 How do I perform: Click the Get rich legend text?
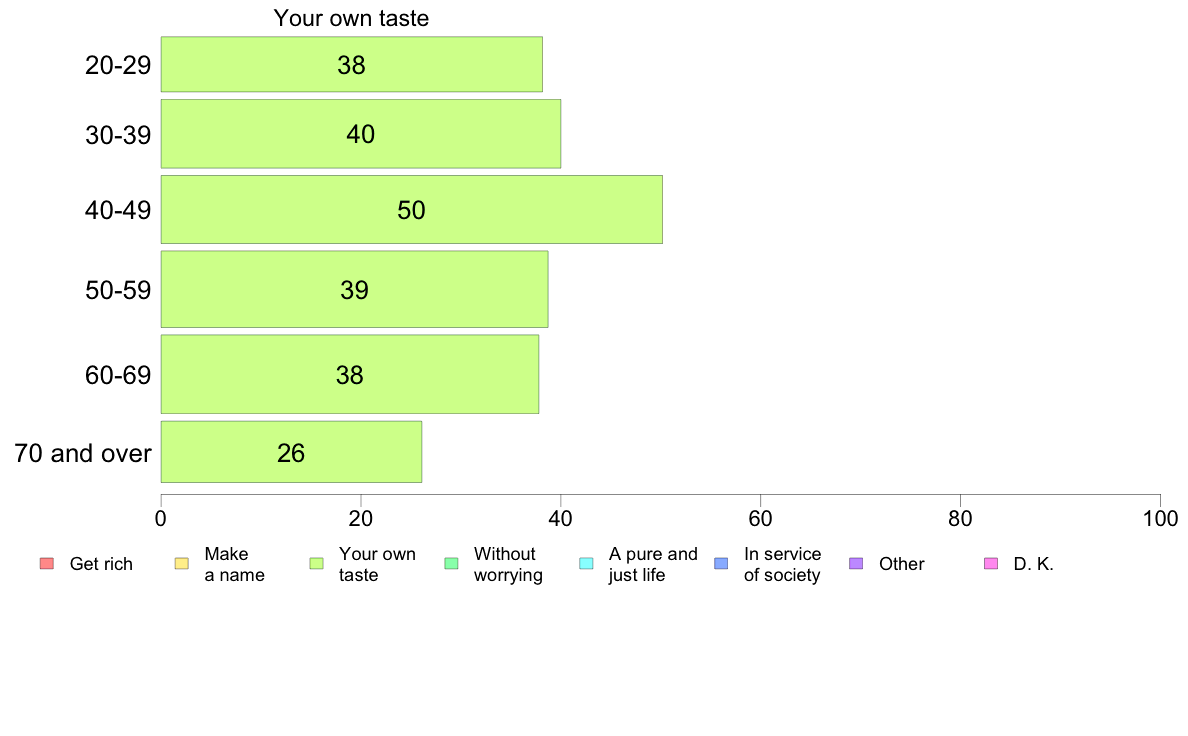tap(101, 564)
